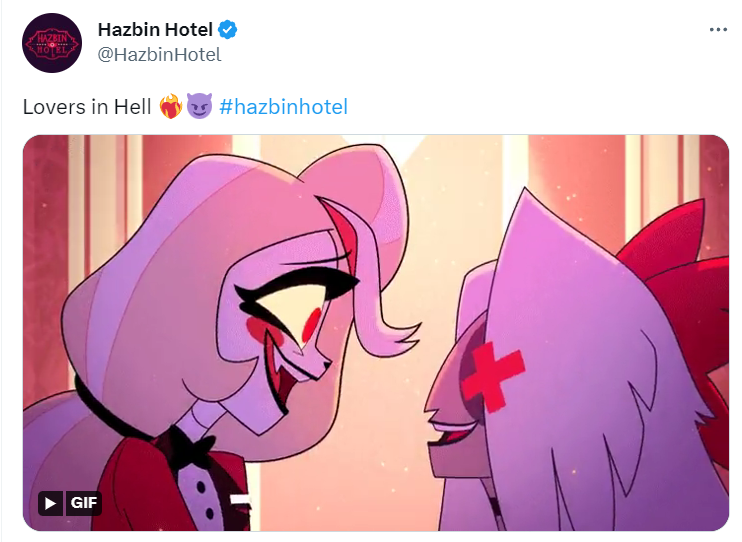The image size is (742, 542).
Task: Click the purple smiling devil emoji
Action: pos(199,106)
